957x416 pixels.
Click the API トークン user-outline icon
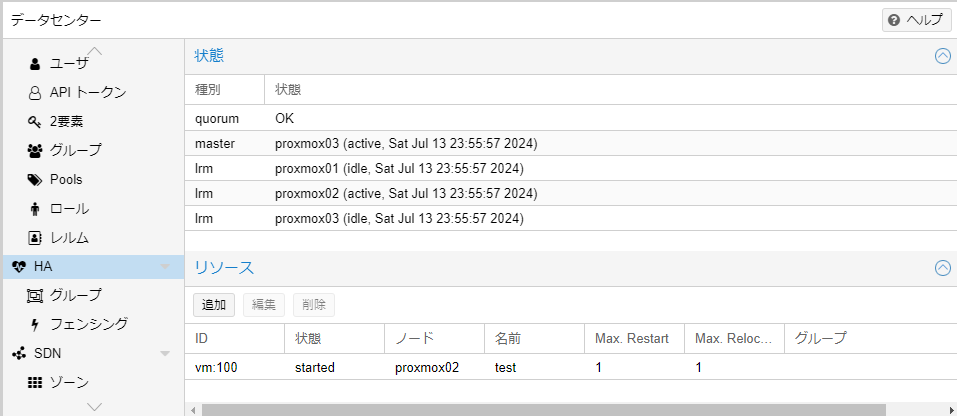click(x=35, y=93)
